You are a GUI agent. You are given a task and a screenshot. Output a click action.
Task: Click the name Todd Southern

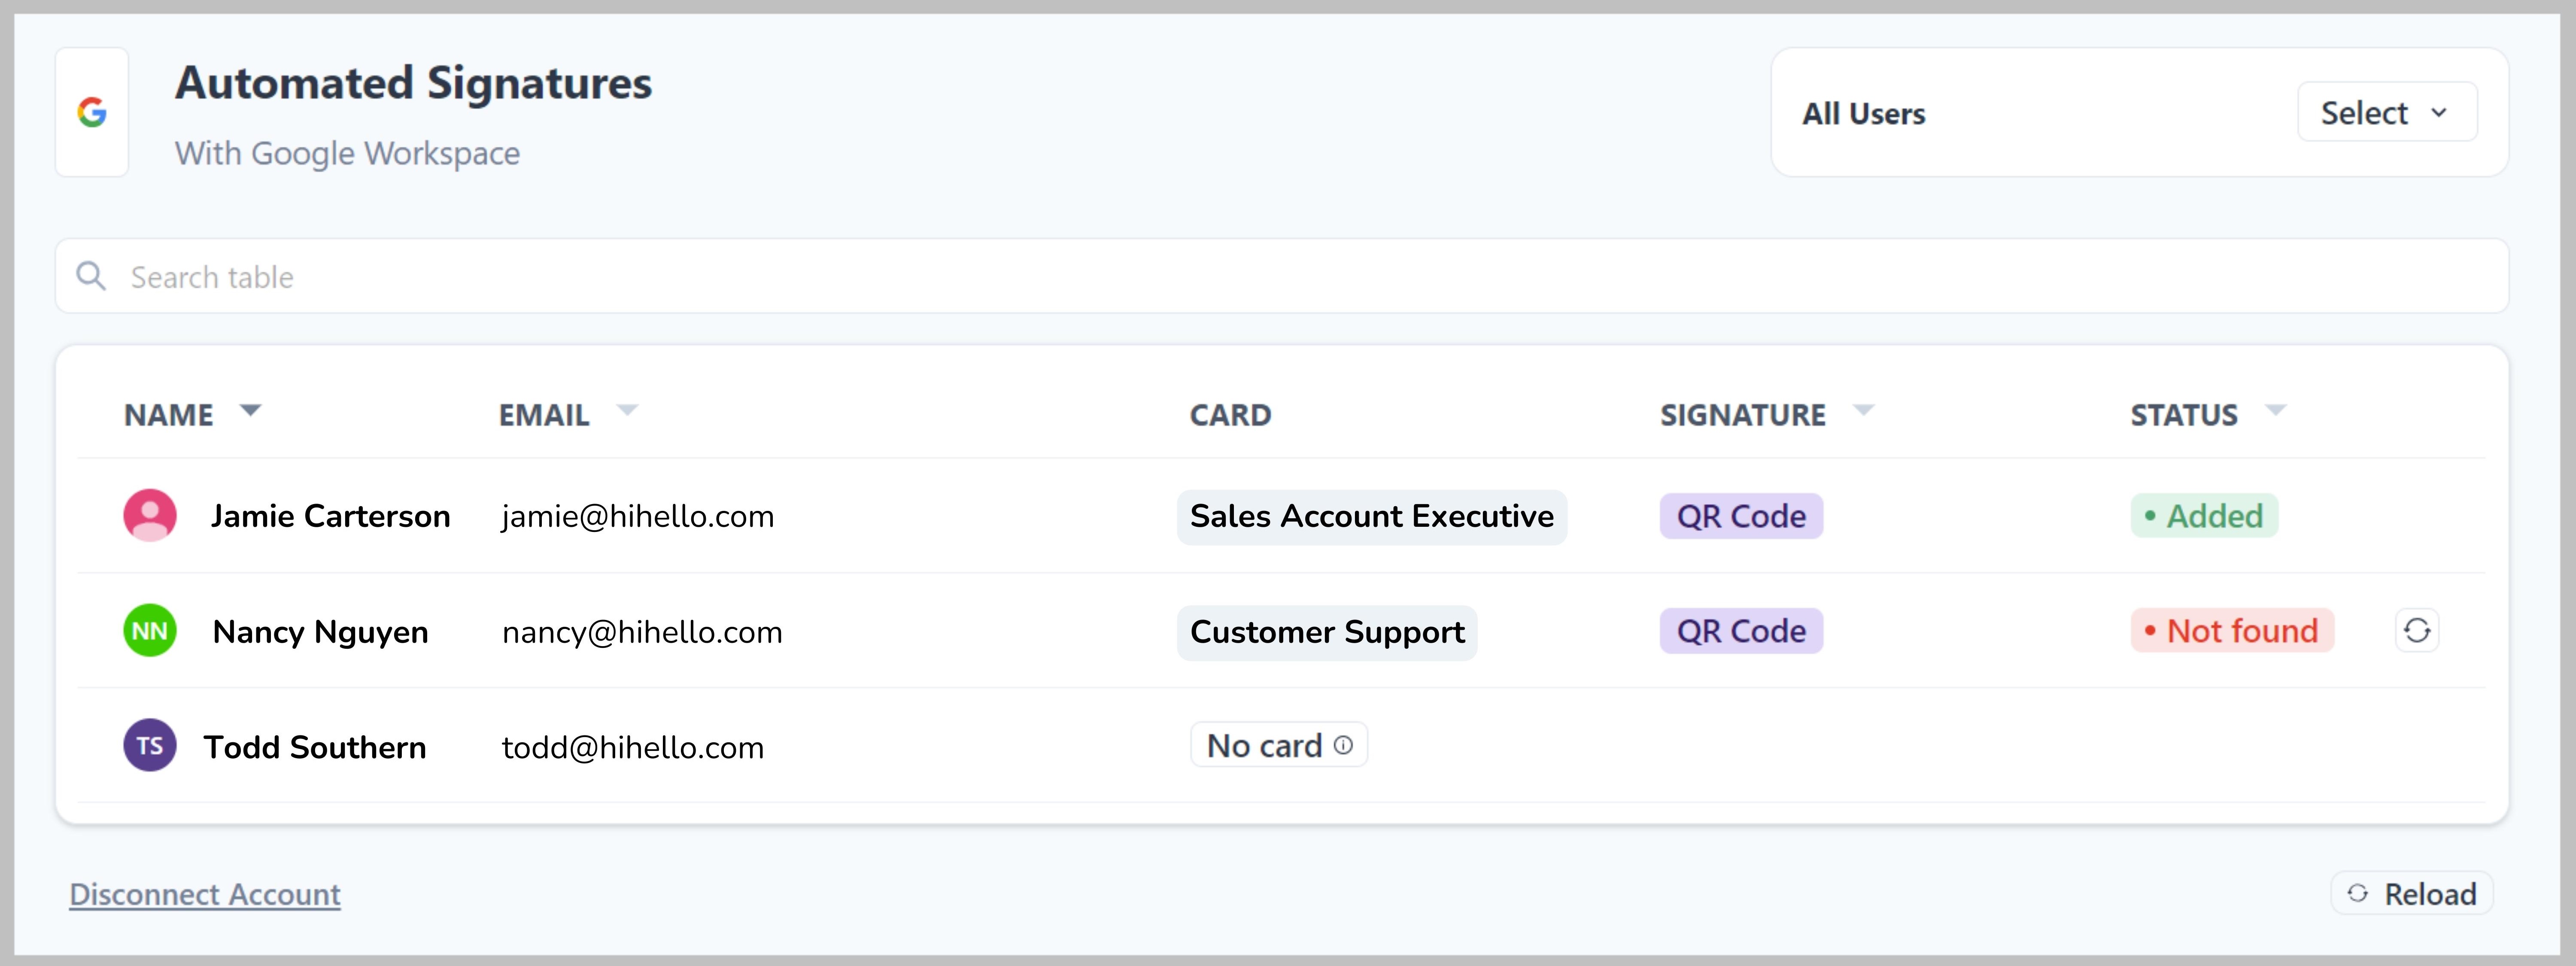(x=315, y=747)
